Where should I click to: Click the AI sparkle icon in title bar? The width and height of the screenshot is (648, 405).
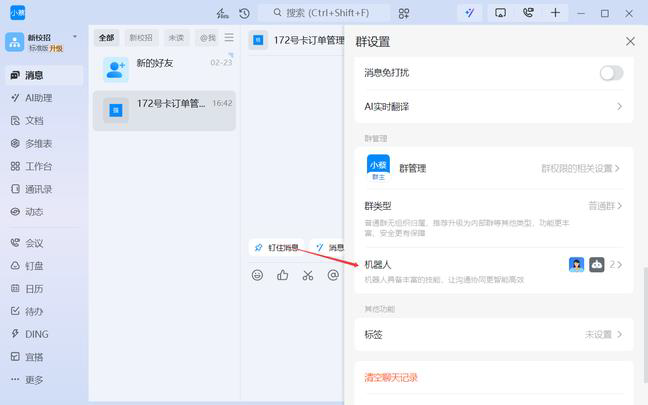tap(470, 13)
